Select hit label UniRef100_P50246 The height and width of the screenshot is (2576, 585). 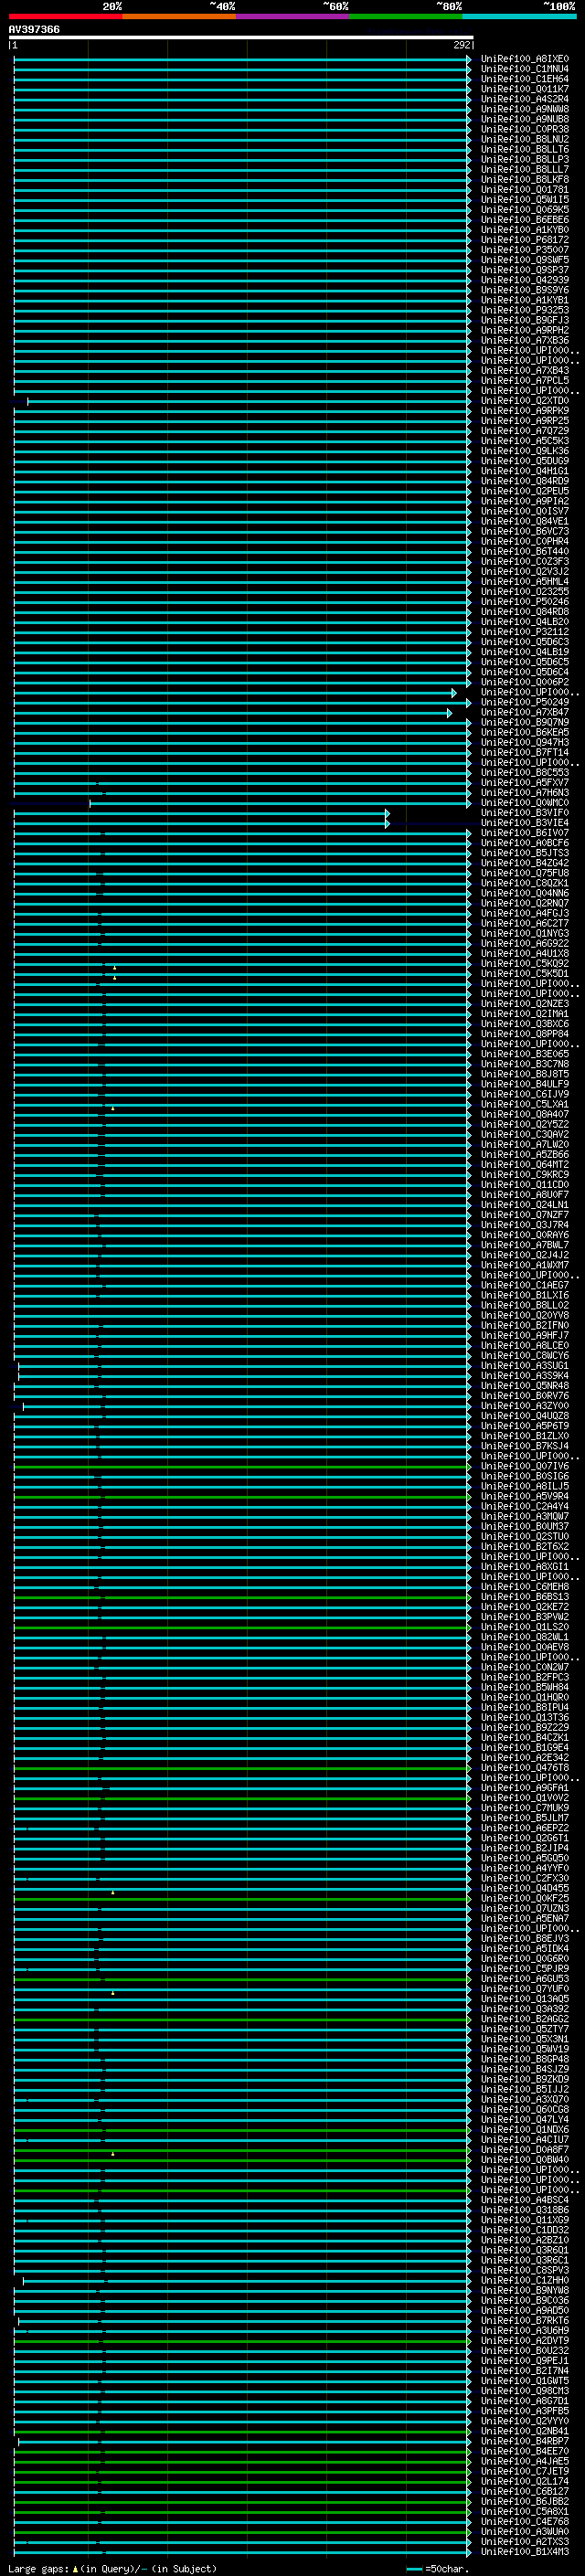[x=524, y=602]
